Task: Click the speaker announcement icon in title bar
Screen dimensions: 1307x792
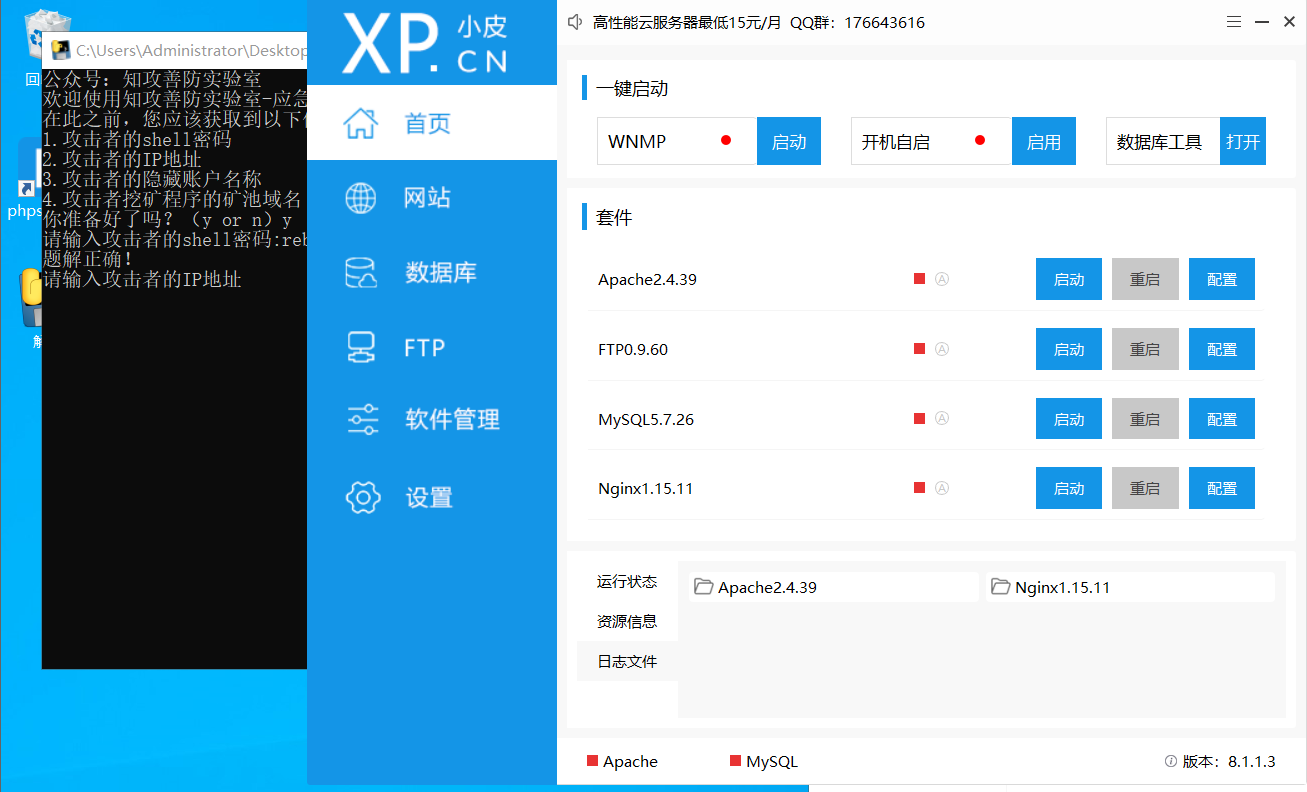Action: point(575,22)
